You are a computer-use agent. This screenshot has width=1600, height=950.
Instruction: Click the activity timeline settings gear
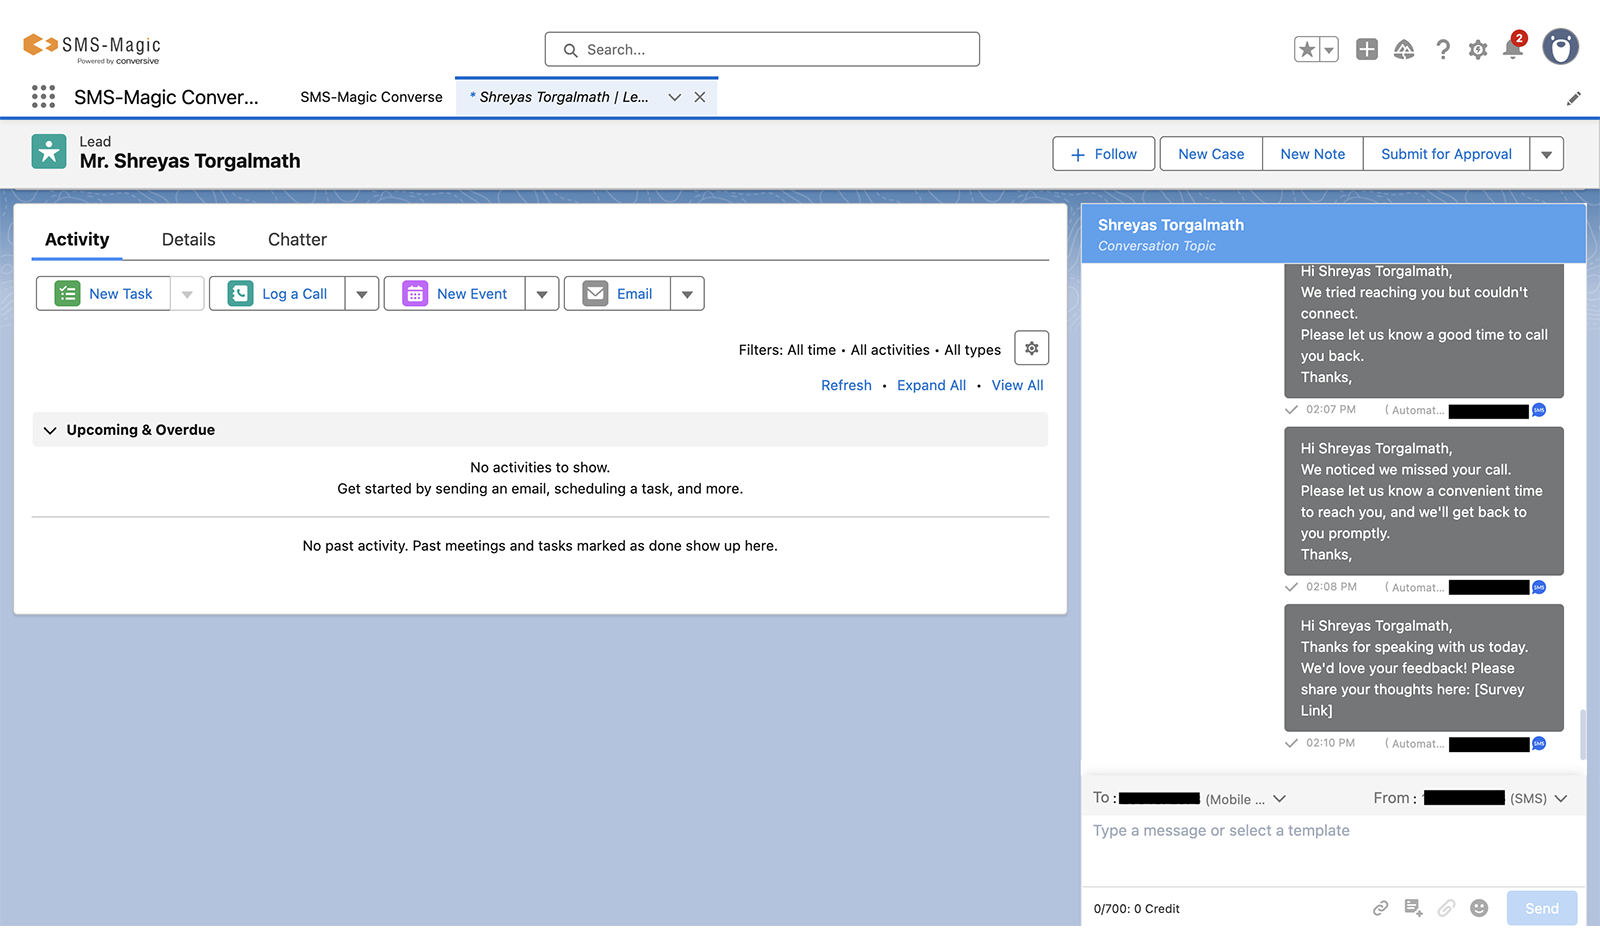point(1032,348)
